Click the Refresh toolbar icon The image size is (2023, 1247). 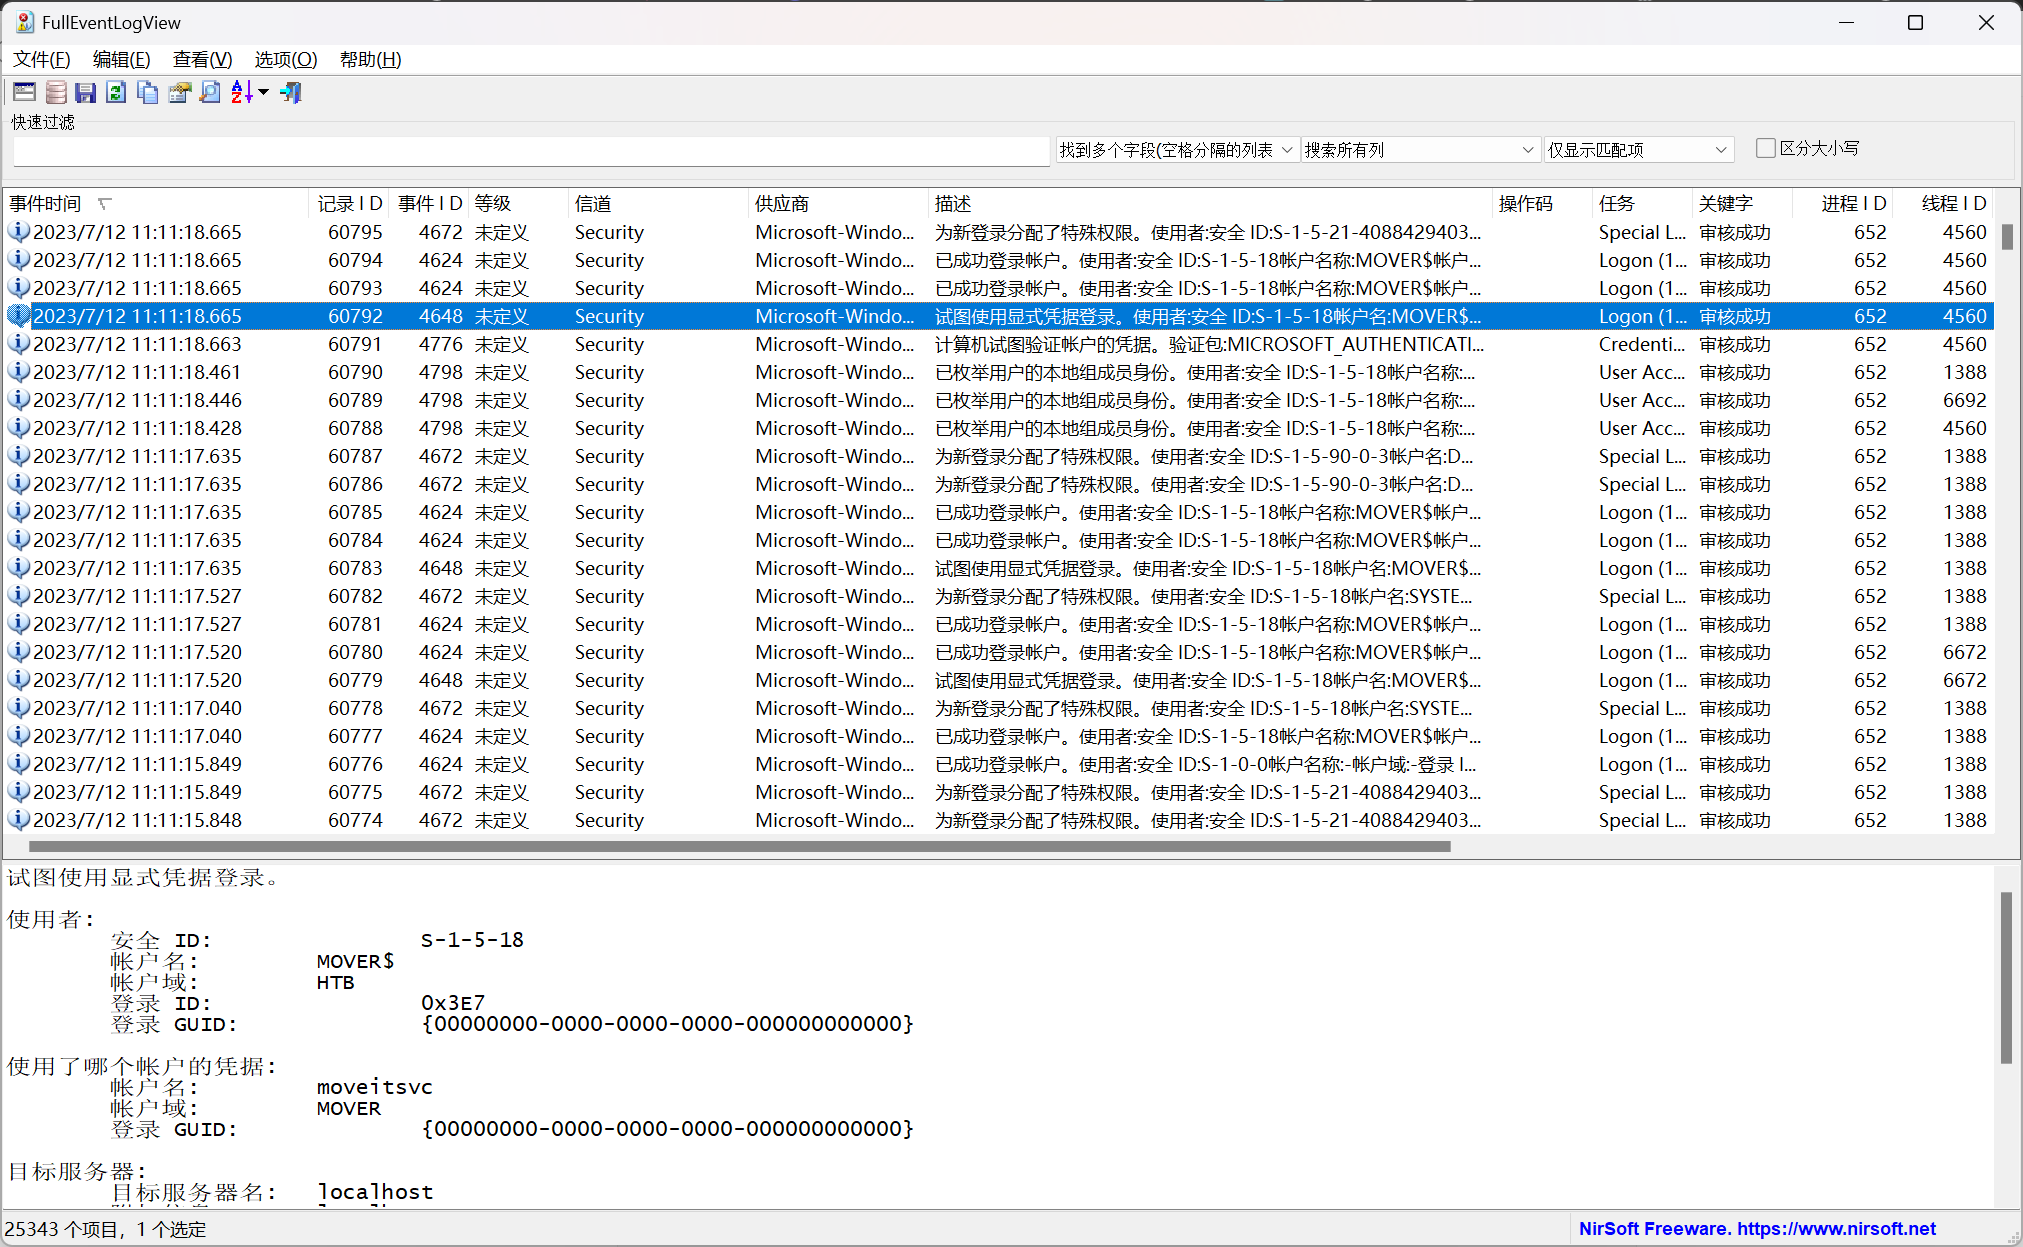[116, 93]
